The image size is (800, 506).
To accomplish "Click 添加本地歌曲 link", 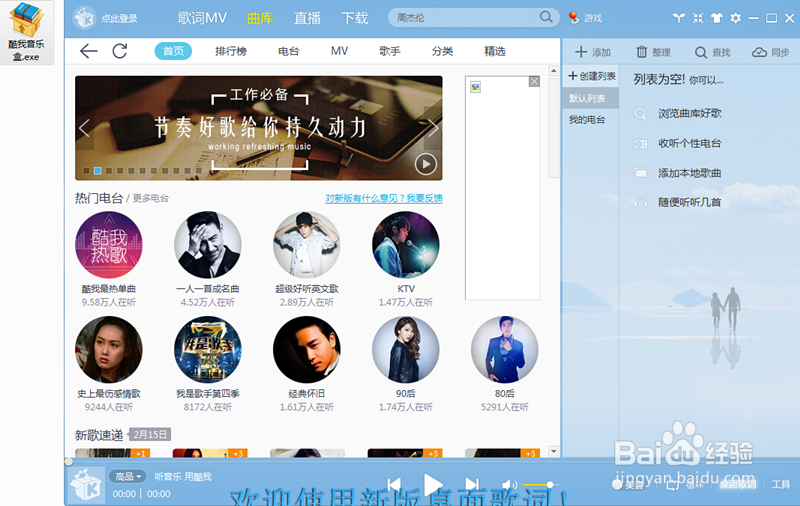I will [x=689, y=173].
